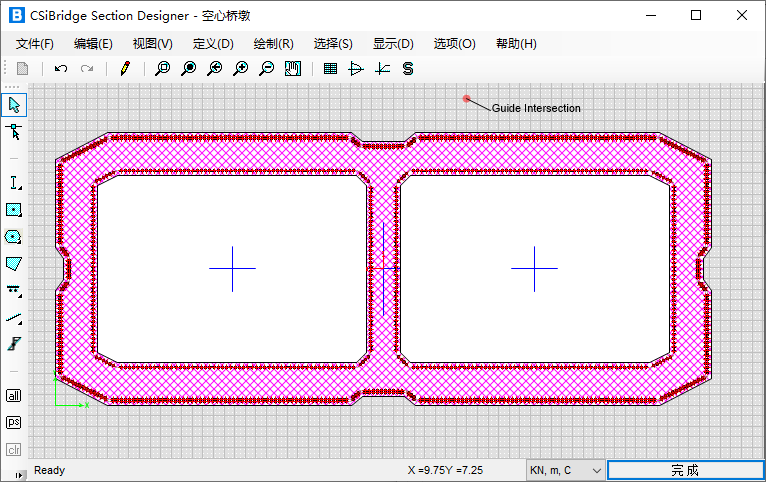This screenshot has width=766, height=482.
Task: Open the units dropdown showing KN, m, C
Action: point(565,470)
